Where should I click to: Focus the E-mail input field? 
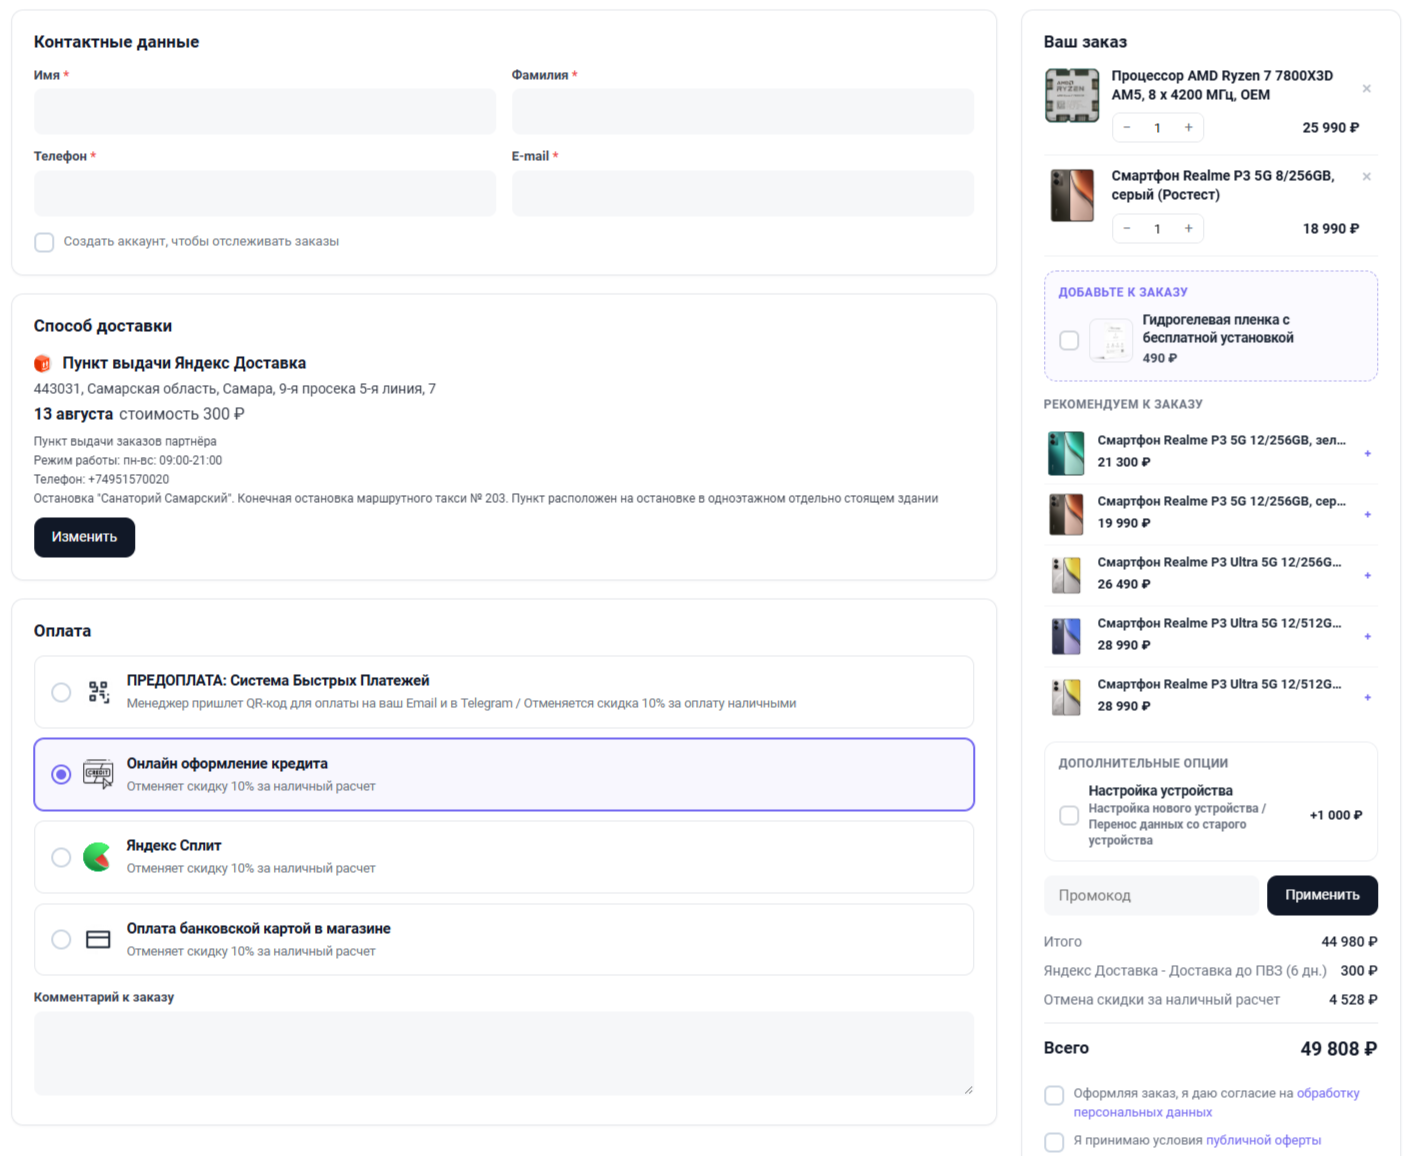point(743,193)
